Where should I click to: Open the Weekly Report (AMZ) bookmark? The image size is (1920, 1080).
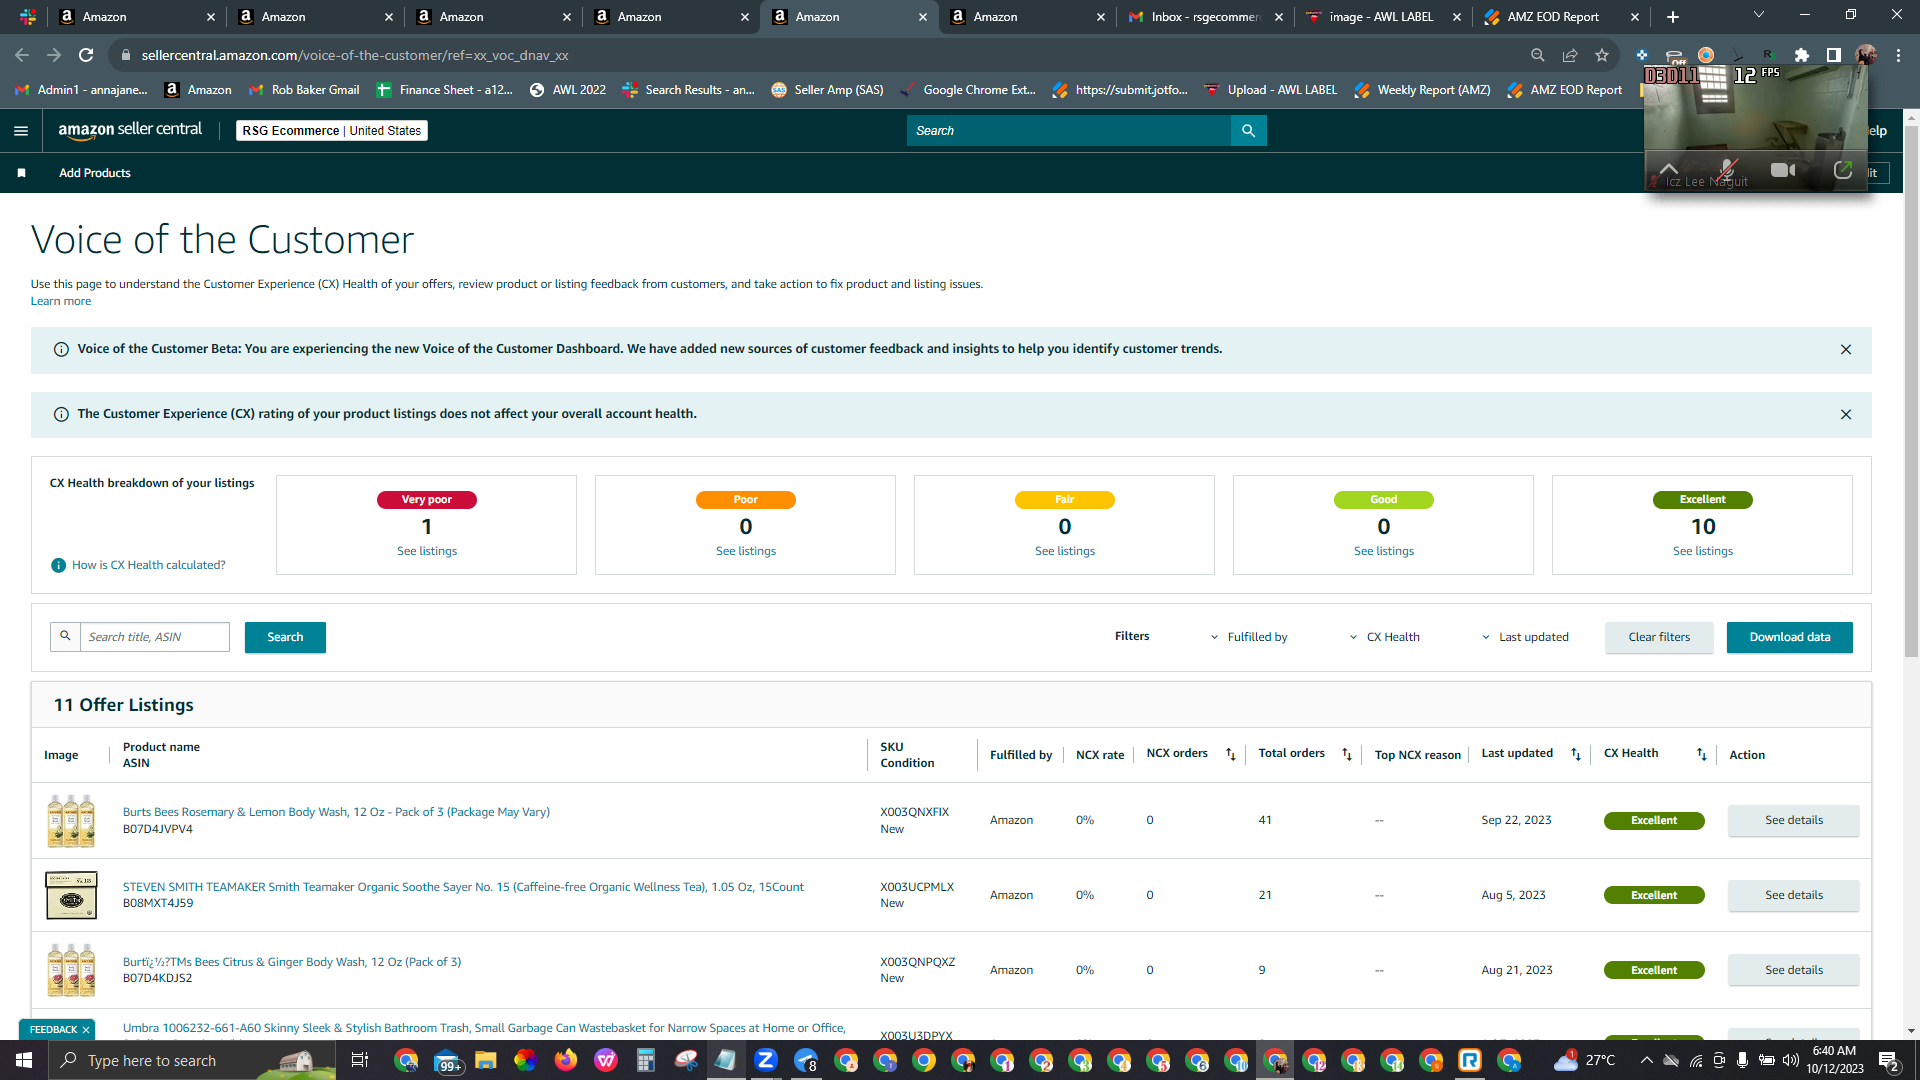[x=1422, y=90]
